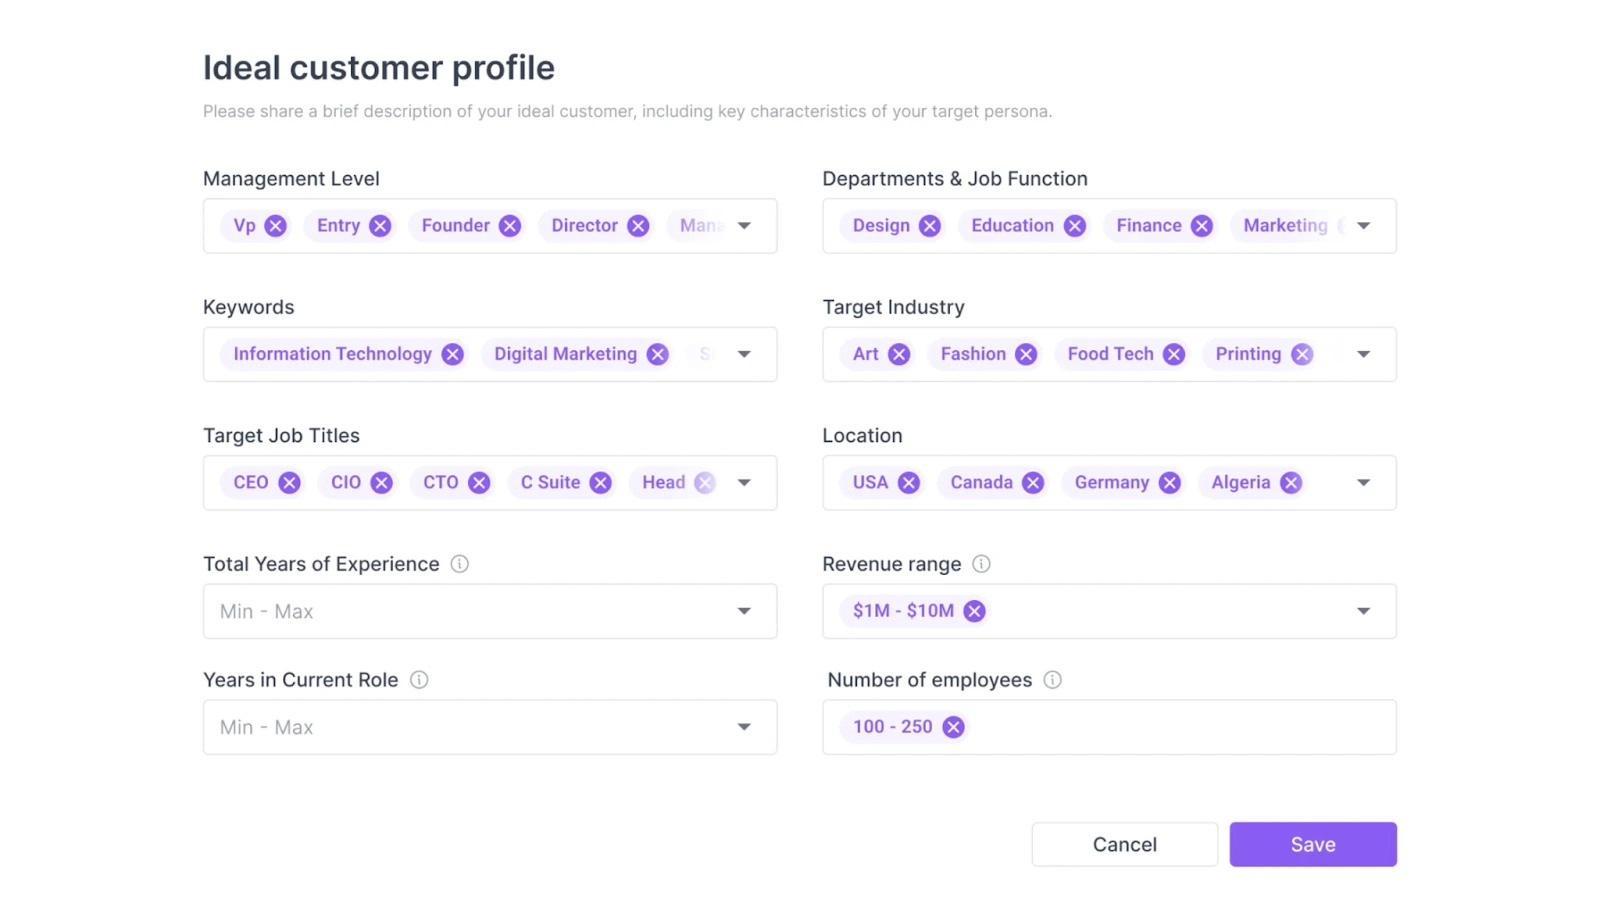The height and width of the screenshot is (900, 1600).
Task: Click the Number of employees info icon
Action: (x=1052, y=679)
